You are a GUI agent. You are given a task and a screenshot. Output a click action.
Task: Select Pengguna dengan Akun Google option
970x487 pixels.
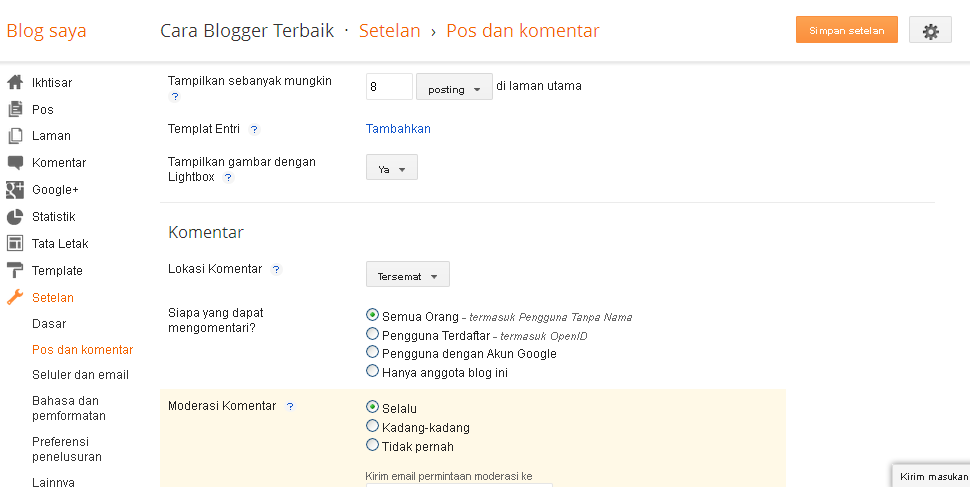click(x=372, y=352)
